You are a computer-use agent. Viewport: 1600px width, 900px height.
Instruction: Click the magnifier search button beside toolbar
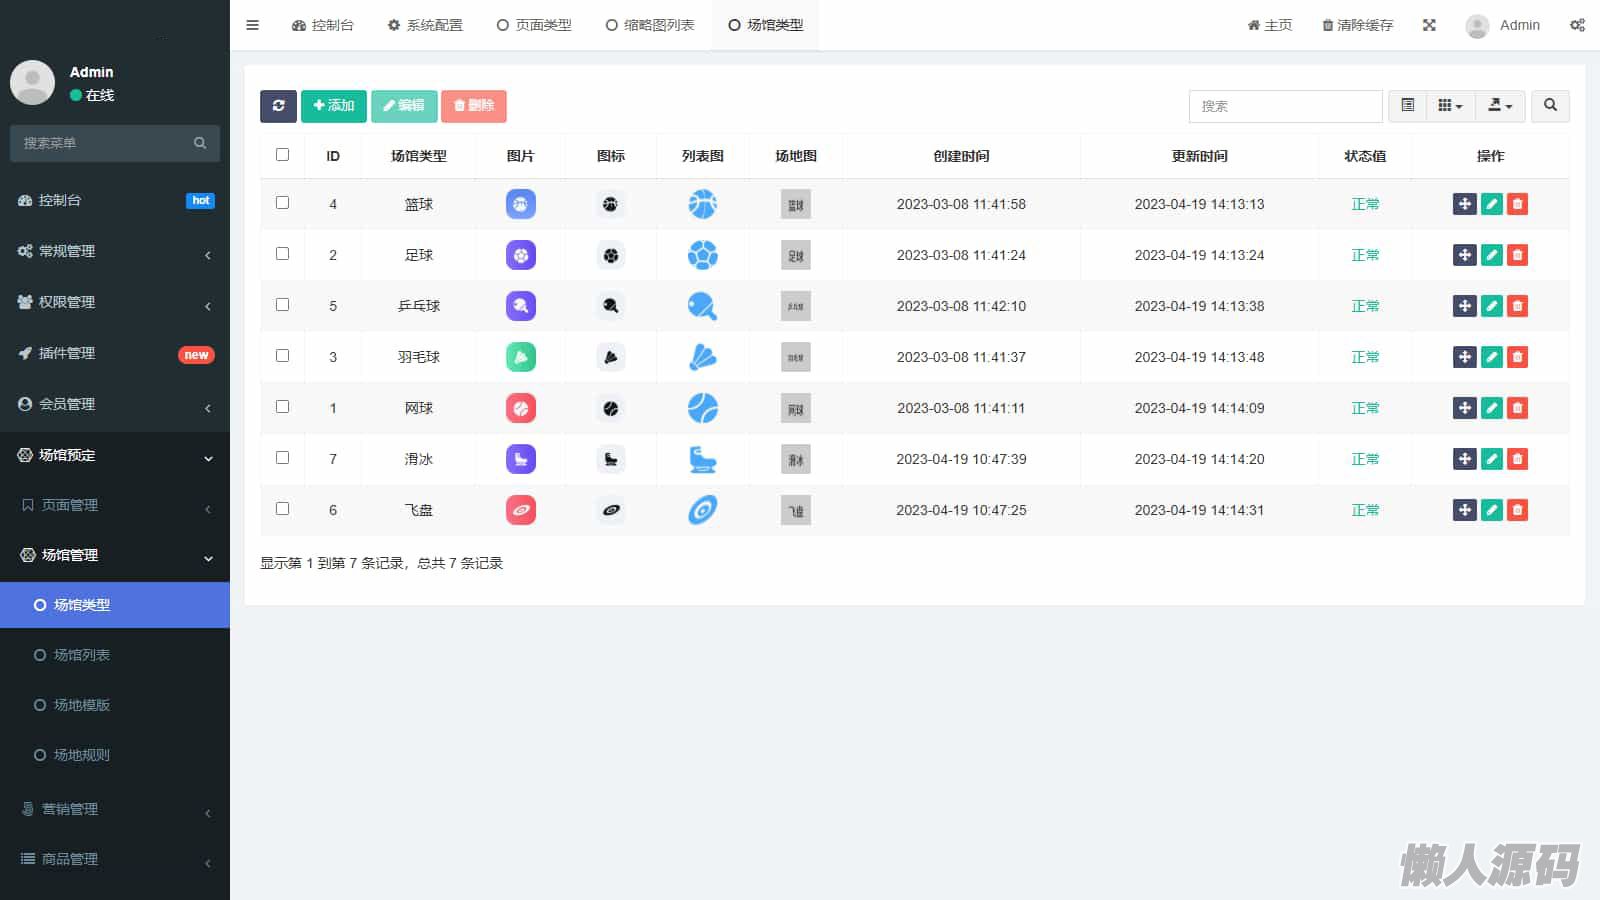point(1550,106)
